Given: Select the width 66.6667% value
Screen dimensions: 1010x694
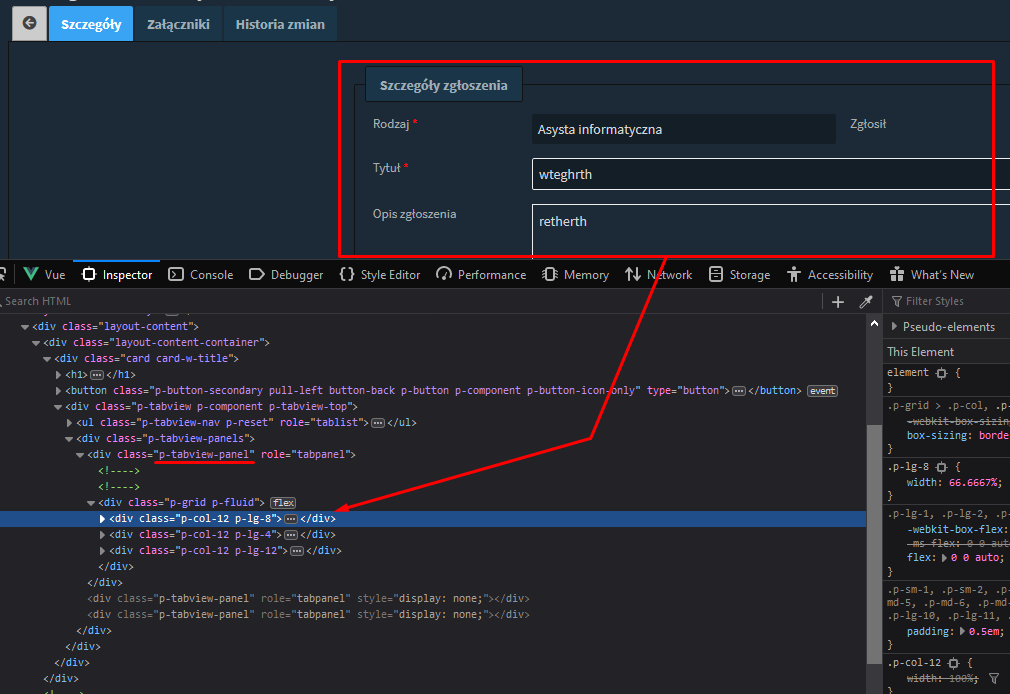Looking at the screenshot, I should (x=975, y=483).
